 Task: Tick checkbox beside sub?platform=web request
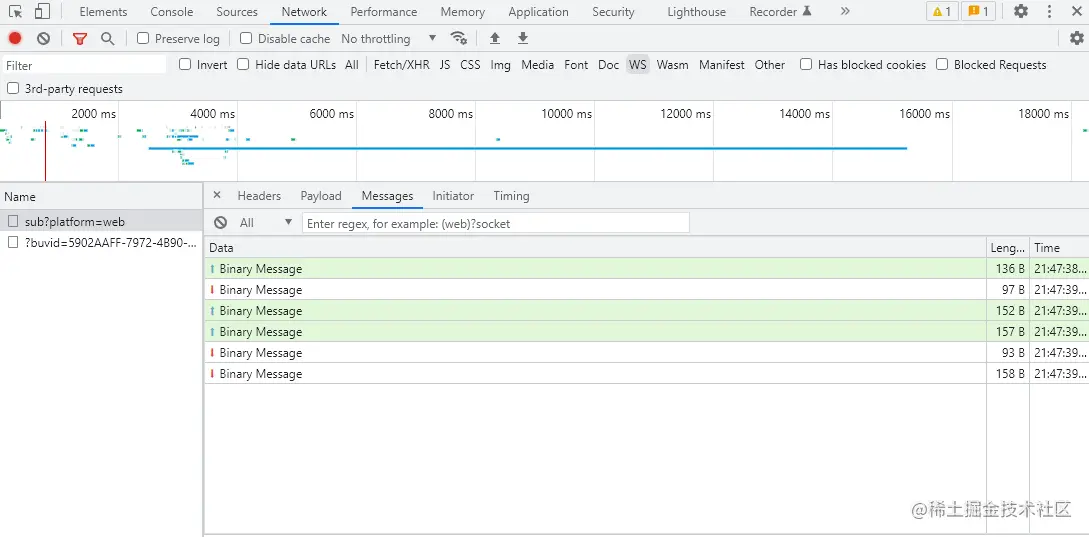[13, 222]
